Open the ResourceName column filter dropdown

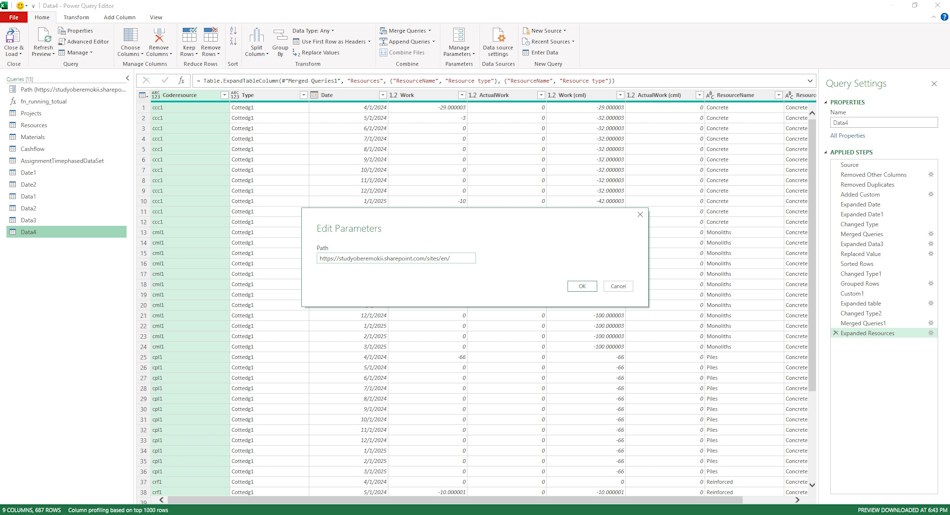tap(779, 95)
